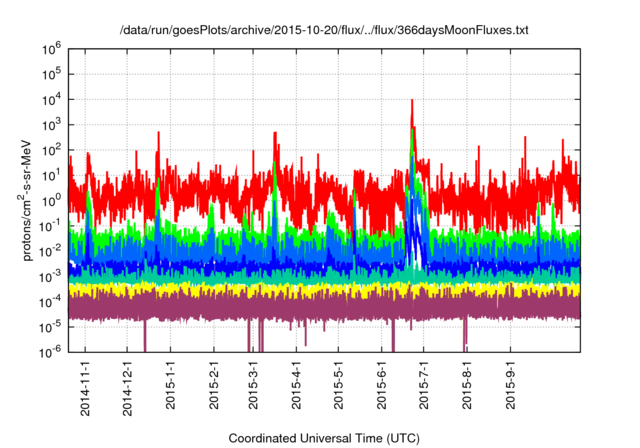The height and width of the screenshot is (448, 640).
Task: Select the 2015-2-1 x-axis date label
Action: (214, 385)
